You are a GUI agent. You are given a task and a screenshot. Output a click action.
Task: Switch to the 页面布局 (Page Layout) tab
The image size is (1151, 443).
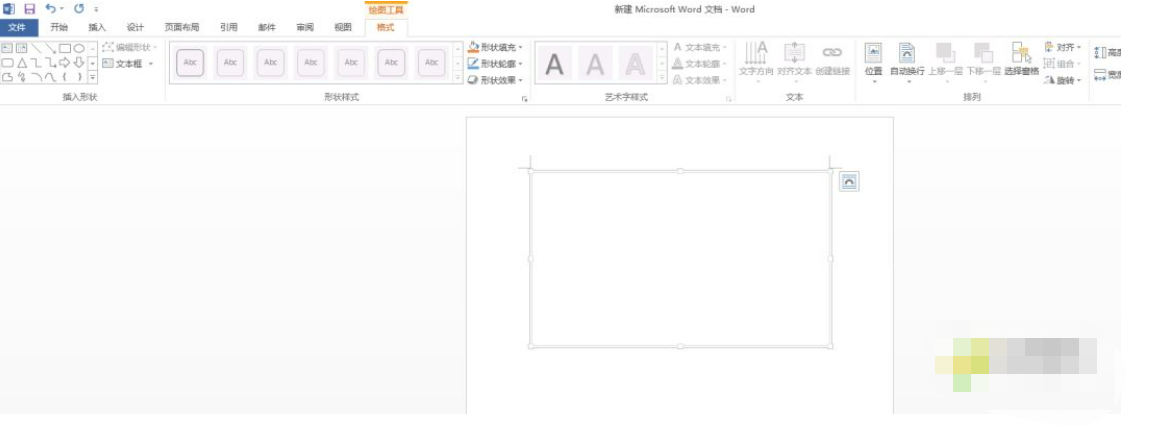click(182, 28)
